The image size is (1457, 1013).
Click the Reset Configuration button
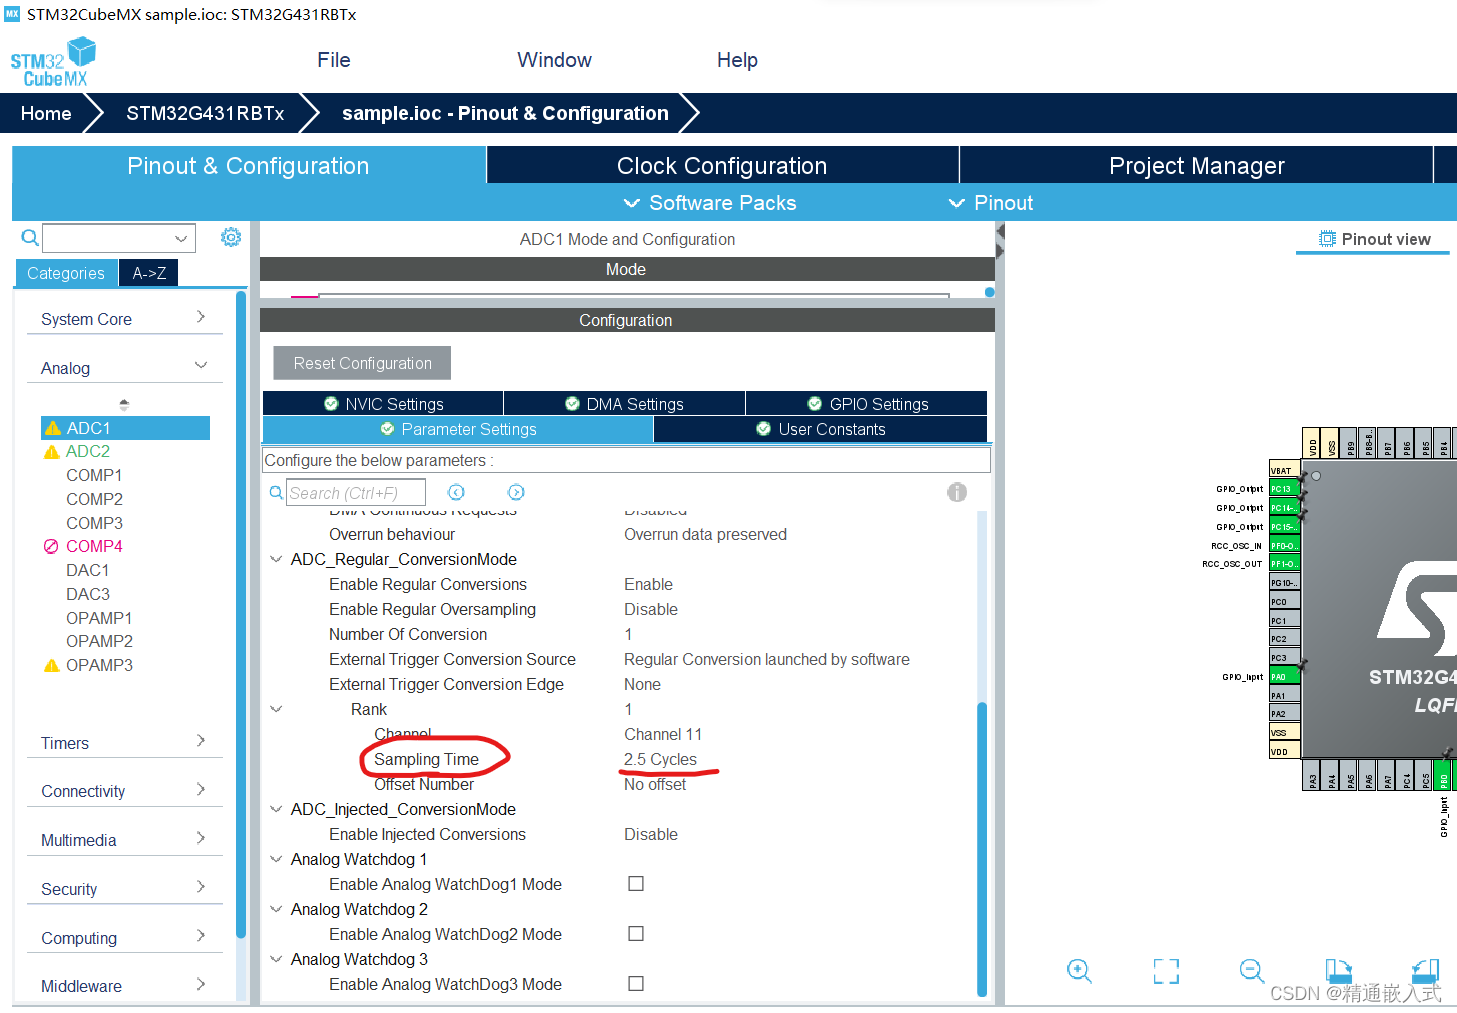click(x=362, y=363)
